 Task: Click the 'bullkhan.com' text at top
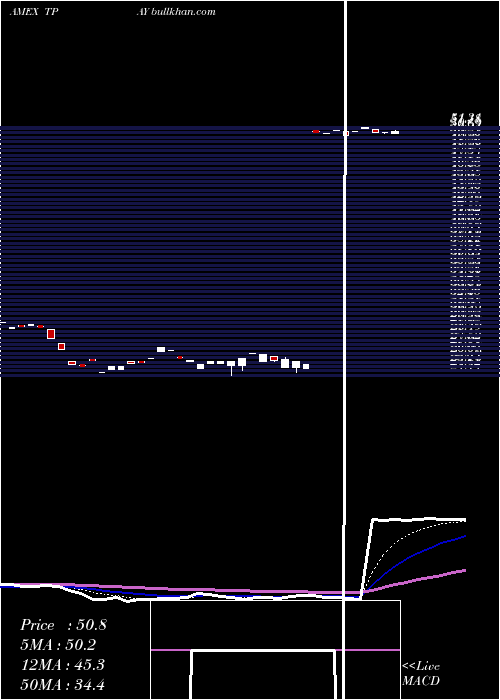[184, 12]
